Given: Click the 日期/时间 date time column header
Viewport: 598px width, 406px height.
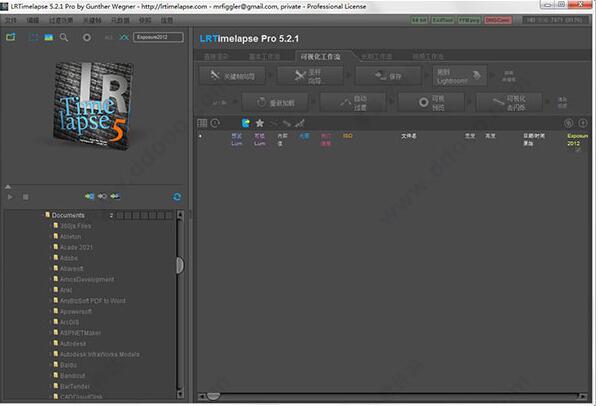Looking at the screenshot, I should [534, 140].
